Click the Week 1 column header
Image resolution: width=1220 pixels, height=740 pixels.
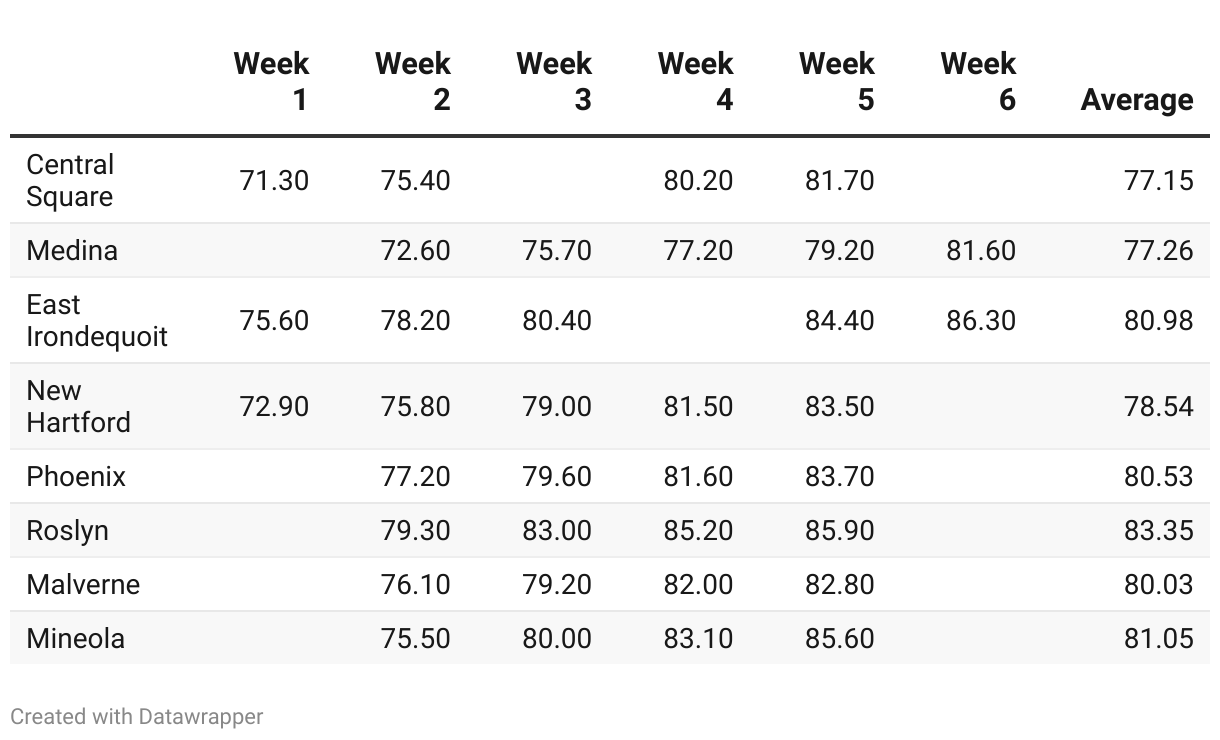click(271, 81)
